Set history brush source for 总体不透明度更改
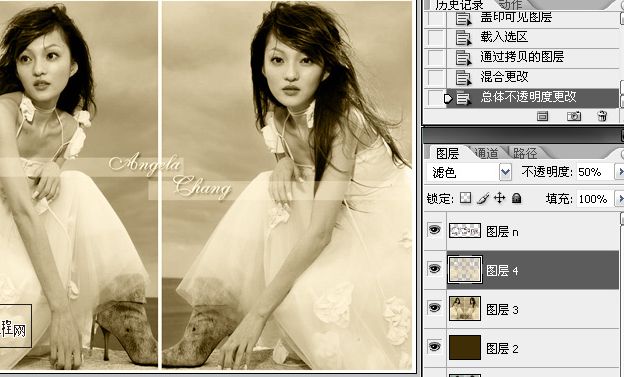Viewport: 624px width, 377px height. click(x=435, y=98)
